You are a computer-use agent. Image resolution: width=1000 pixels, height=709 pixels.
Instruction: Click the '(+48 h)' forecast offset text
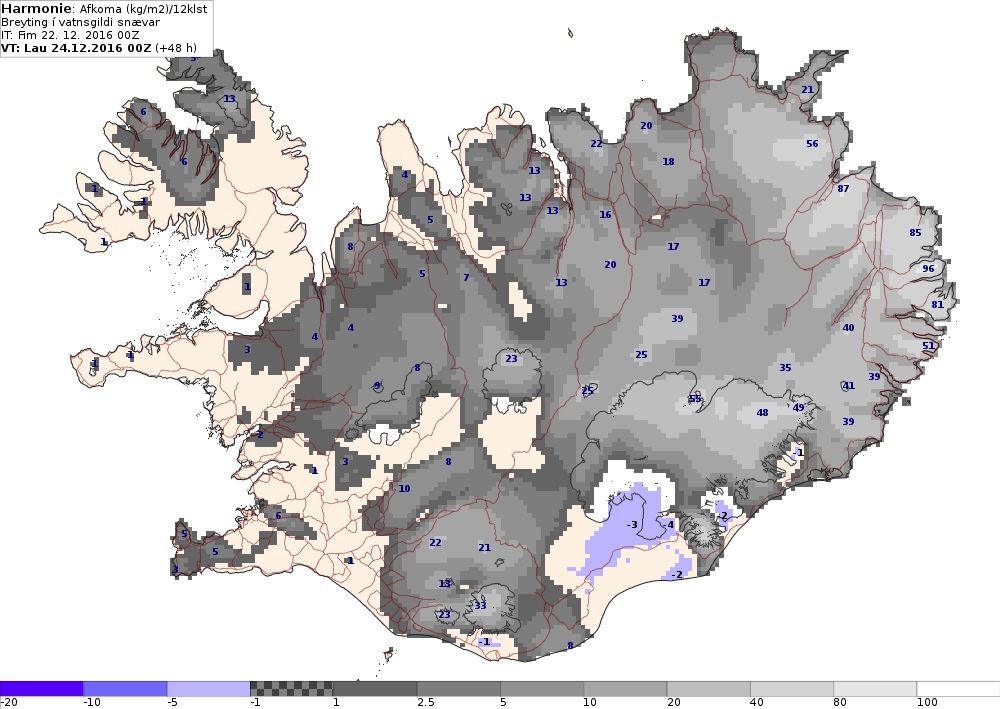pyautogui.click(x=175, y=48)
